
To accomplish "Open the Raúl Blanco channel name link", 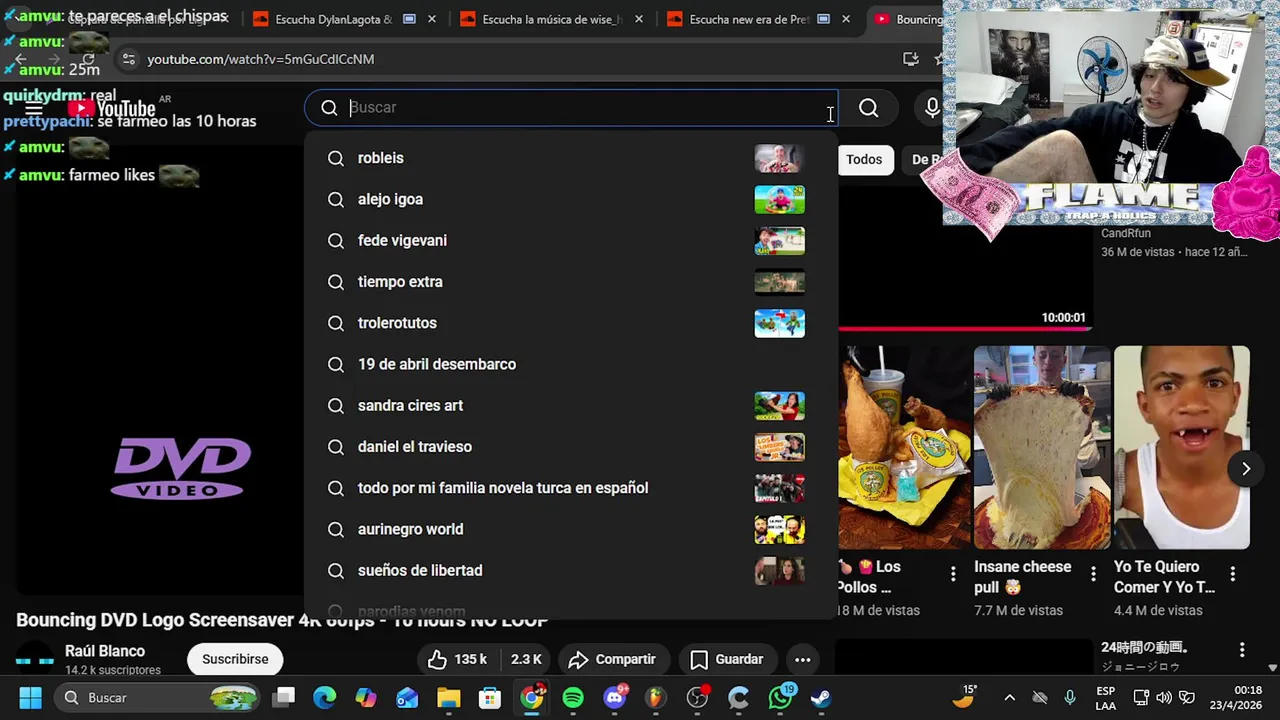I will click(x=105, y=651).
